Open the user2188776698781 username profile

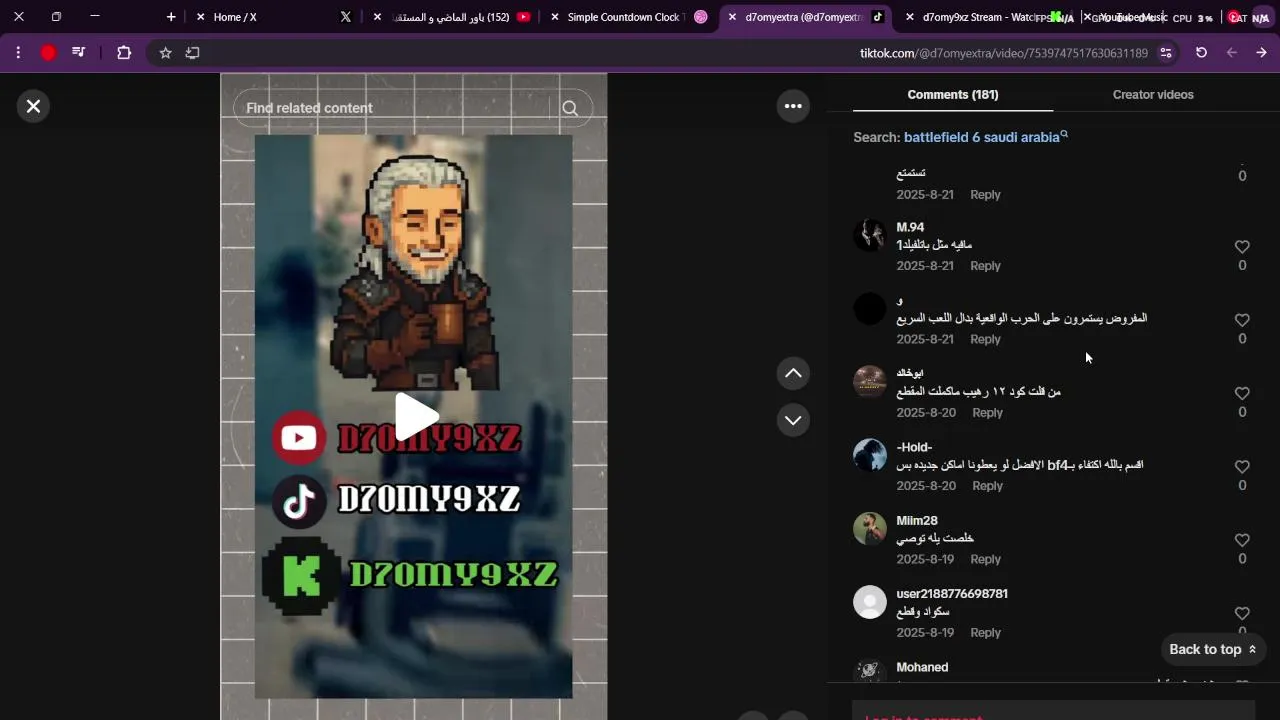pyautogui.click(x=952, y=594)
